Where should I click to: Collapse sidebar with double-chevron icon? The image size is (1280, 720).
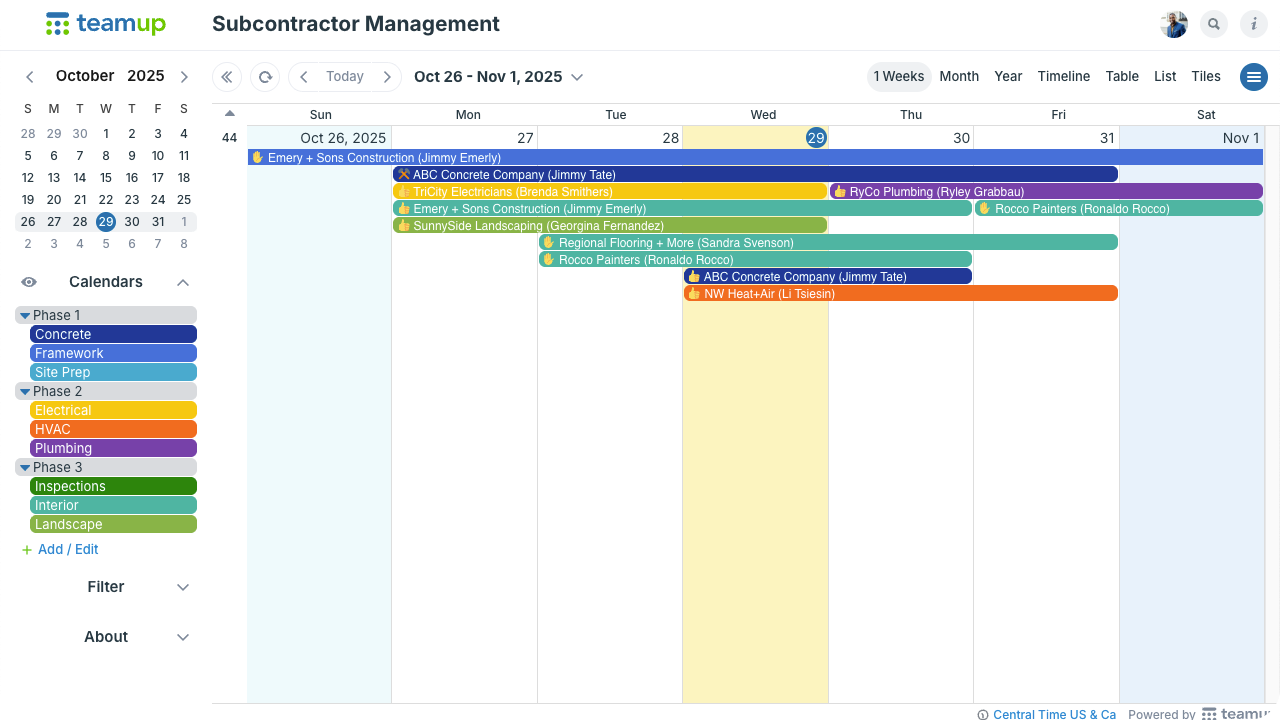pos(227,77)
